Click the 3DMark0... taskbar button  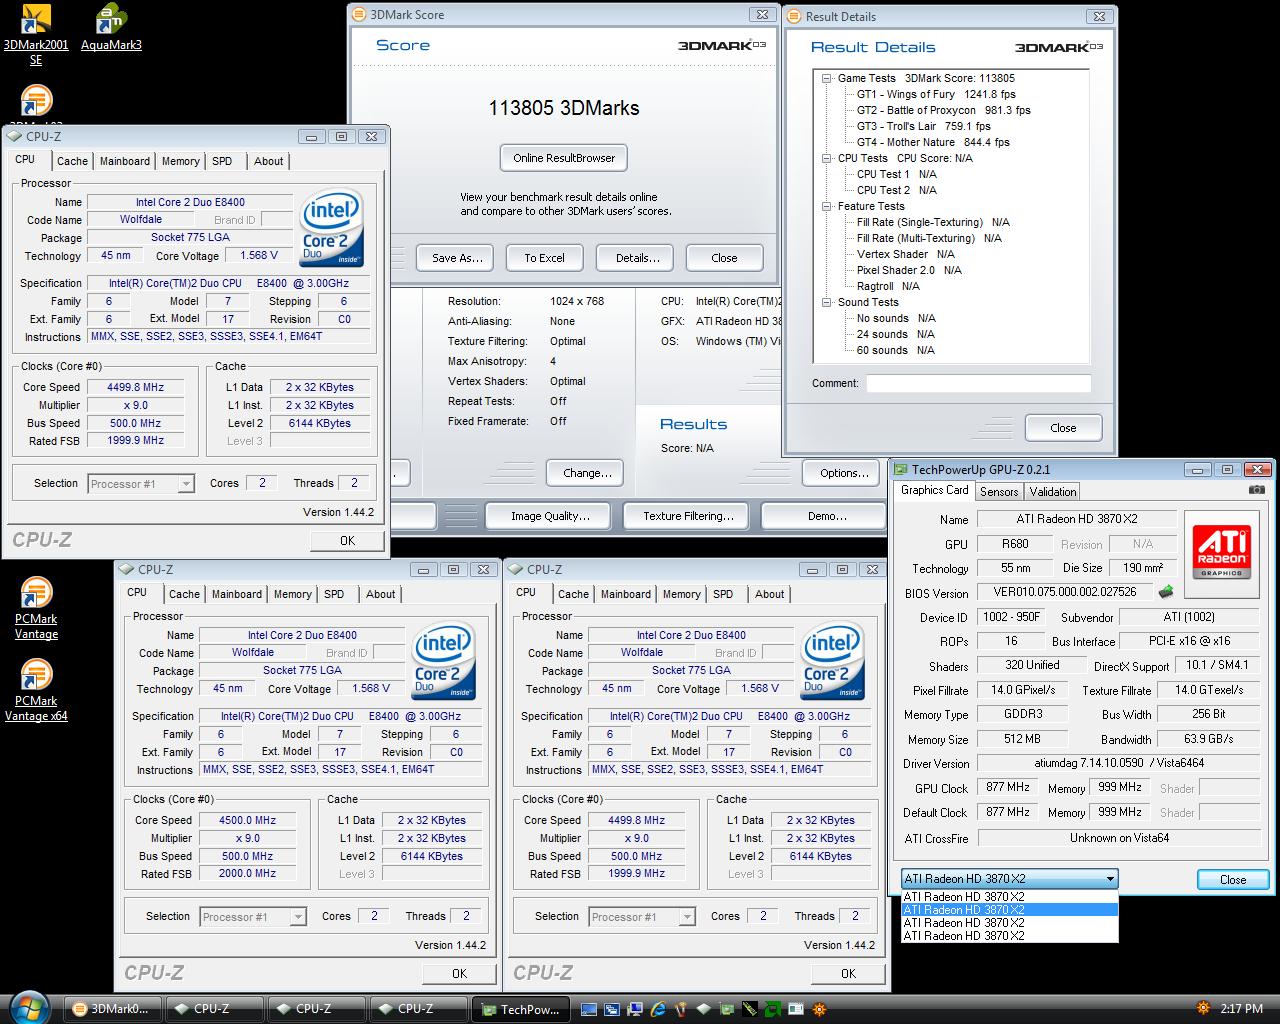(x=112, y=1009)
